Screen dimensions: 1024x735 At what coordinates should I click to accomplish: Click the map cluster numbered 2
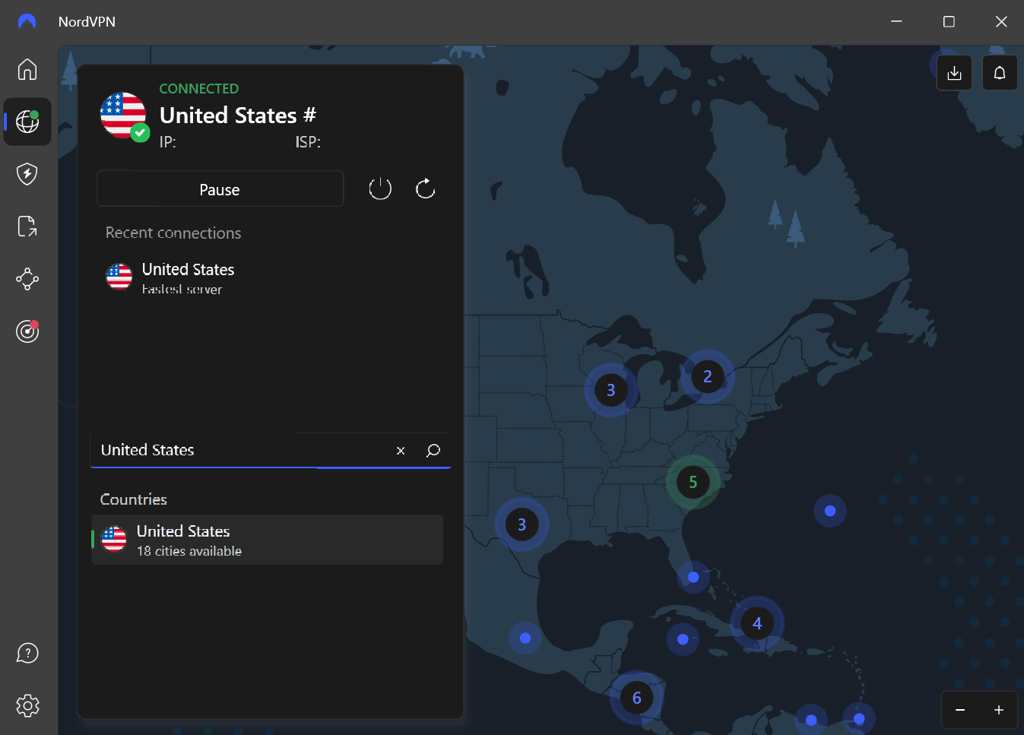click(x=707, y=377)
